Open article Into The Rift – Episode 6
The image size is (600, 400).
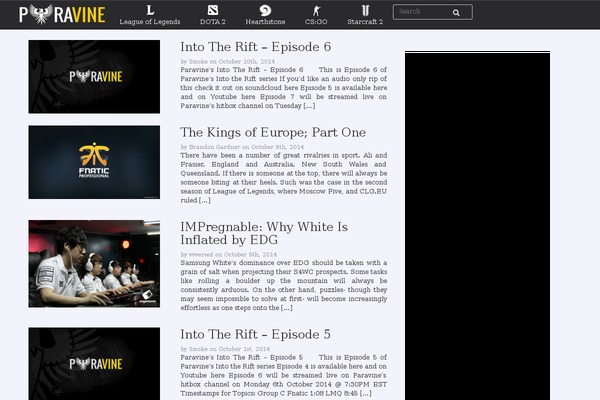click(256, 47)
